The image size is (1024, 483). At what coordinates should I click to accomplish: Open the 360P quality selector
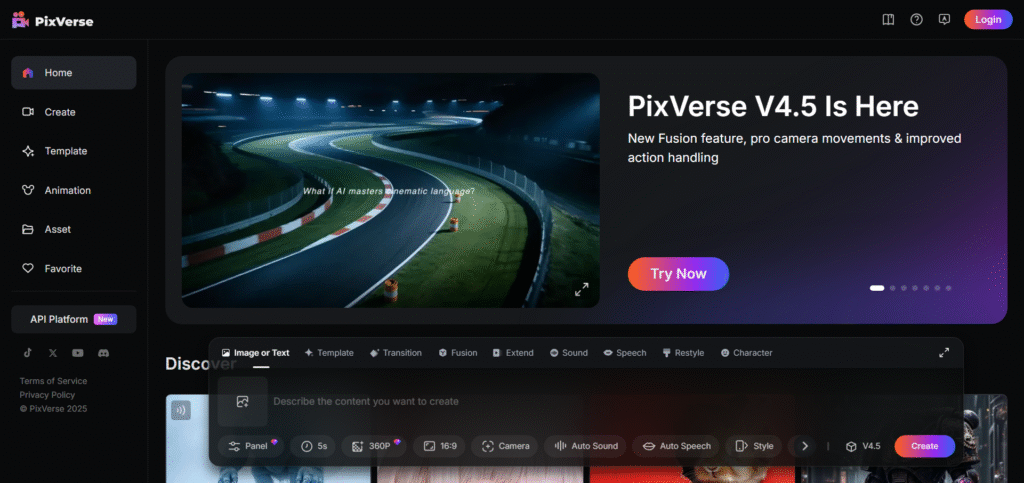[375, 446]
